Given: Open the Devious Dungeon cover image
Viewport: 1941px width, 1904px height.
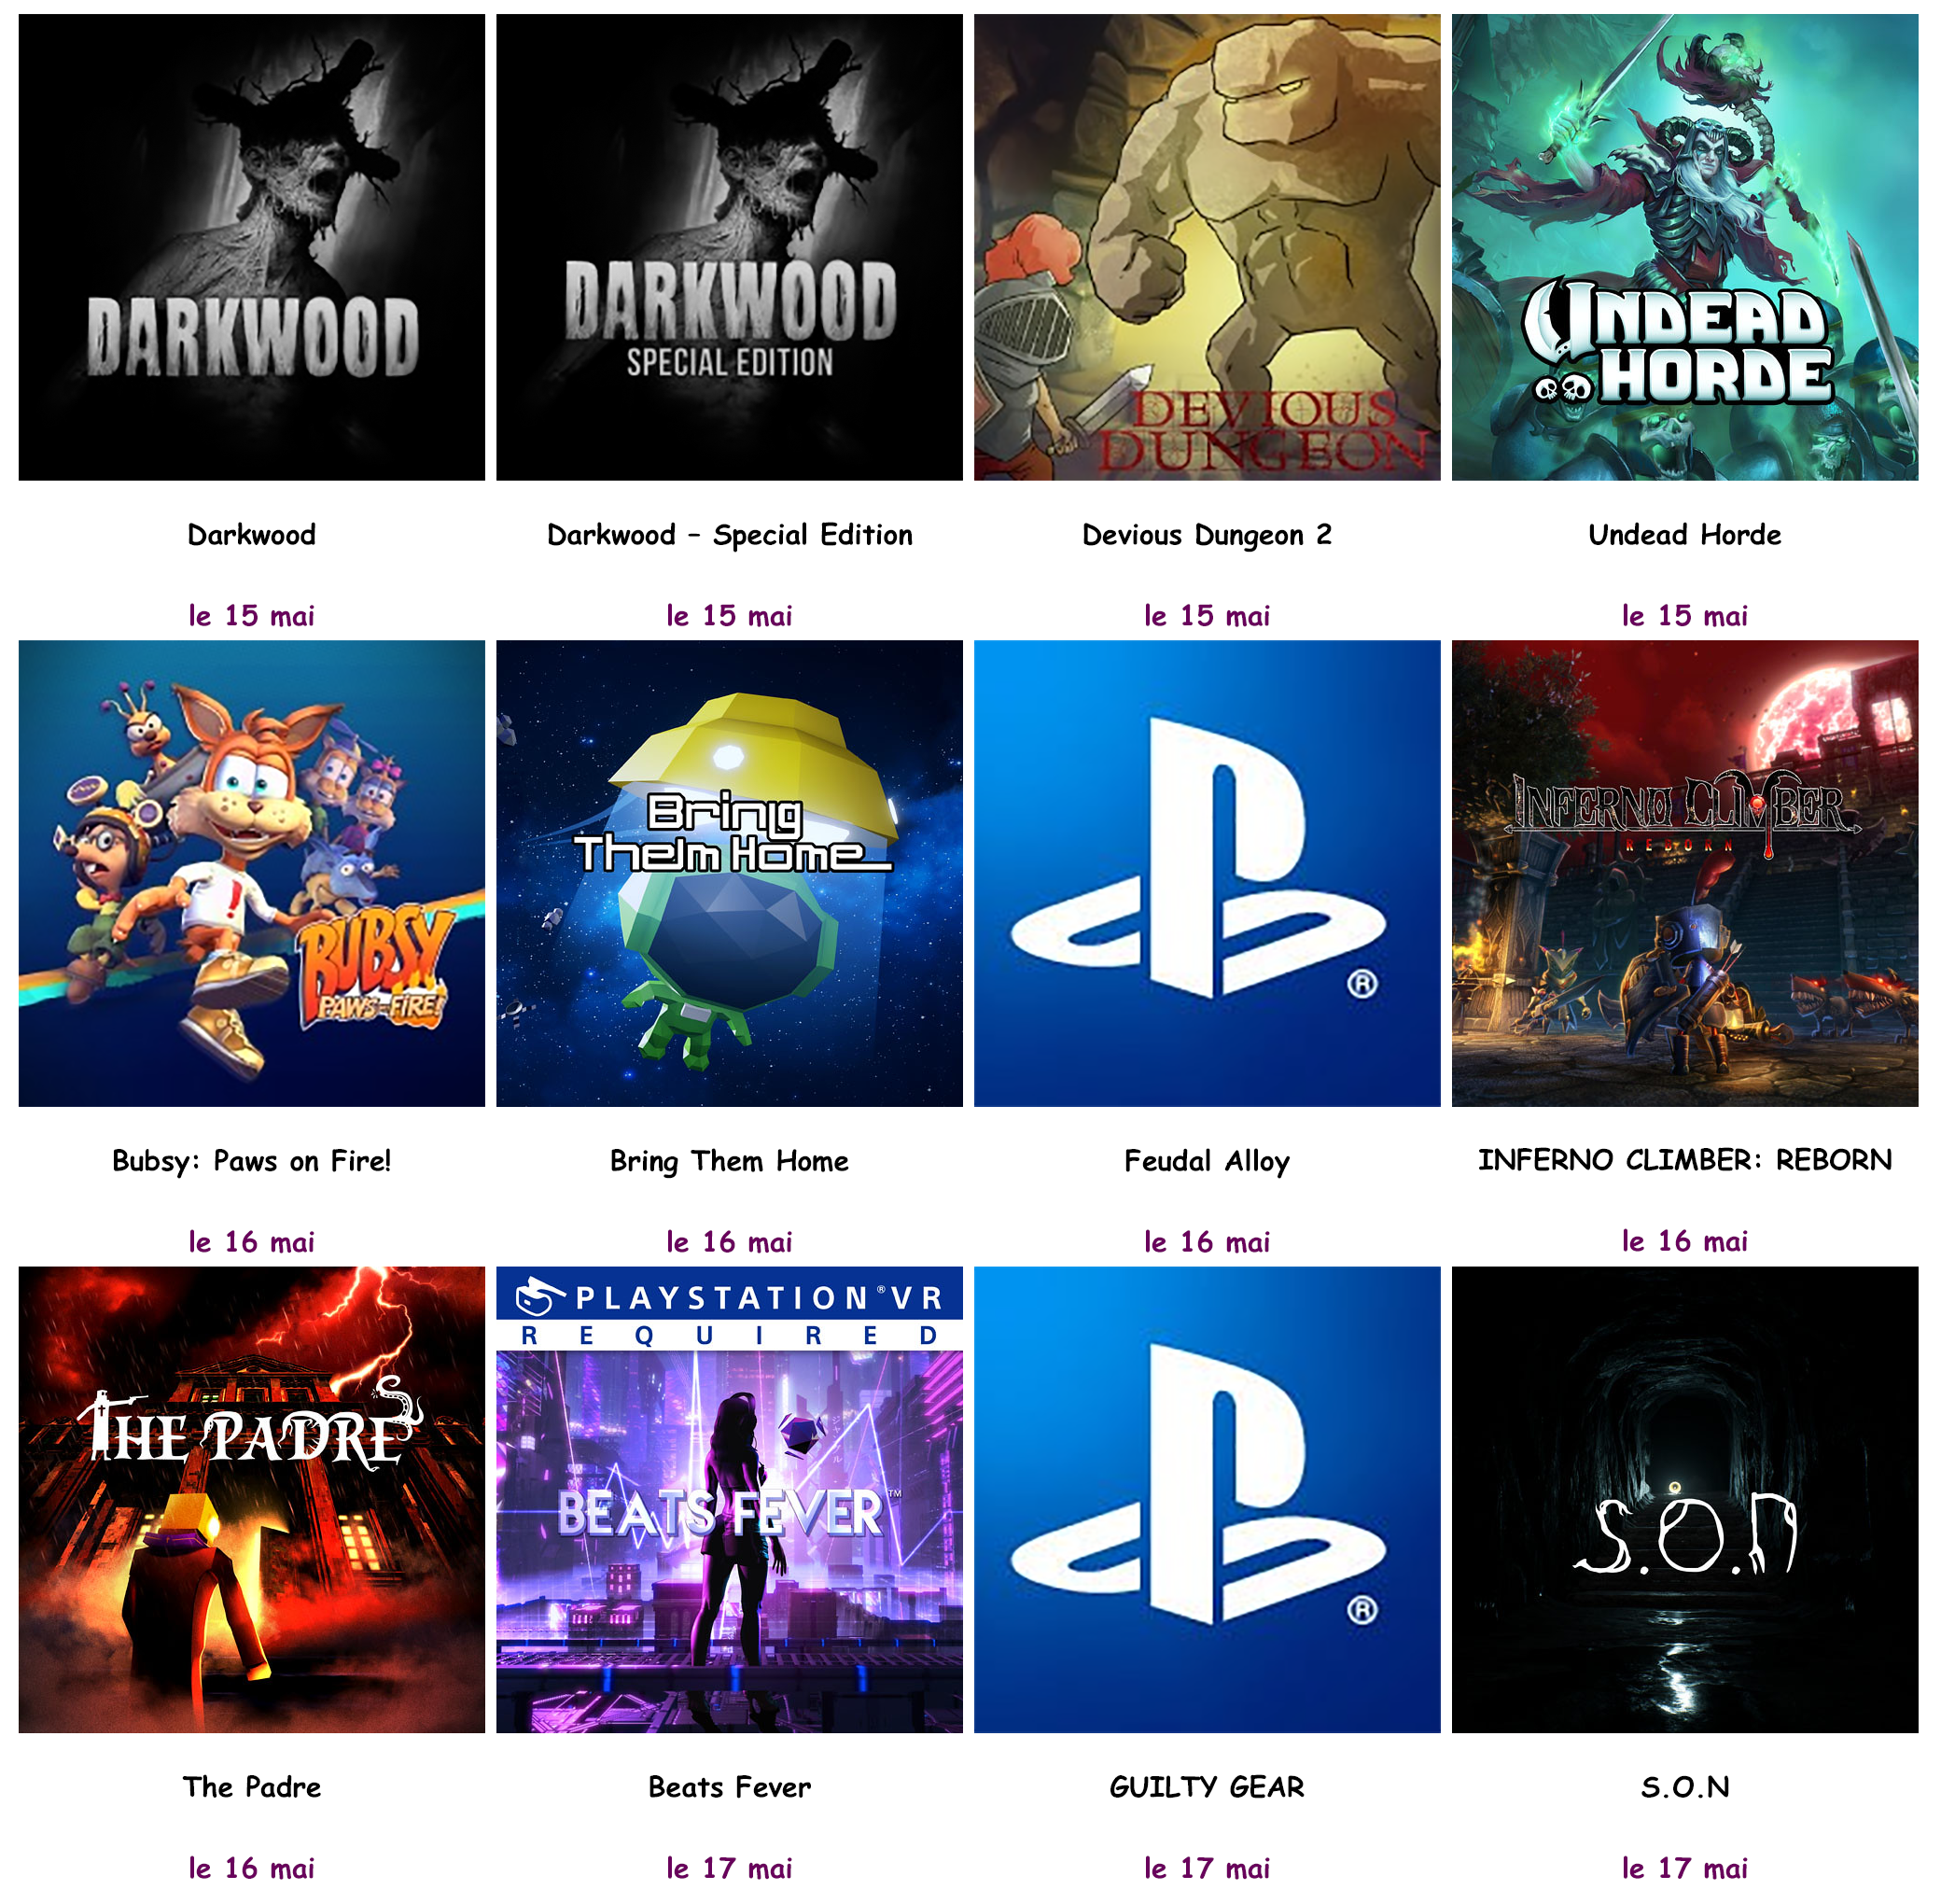Looking at the screenshot, I should click(x=1207, y=247).
